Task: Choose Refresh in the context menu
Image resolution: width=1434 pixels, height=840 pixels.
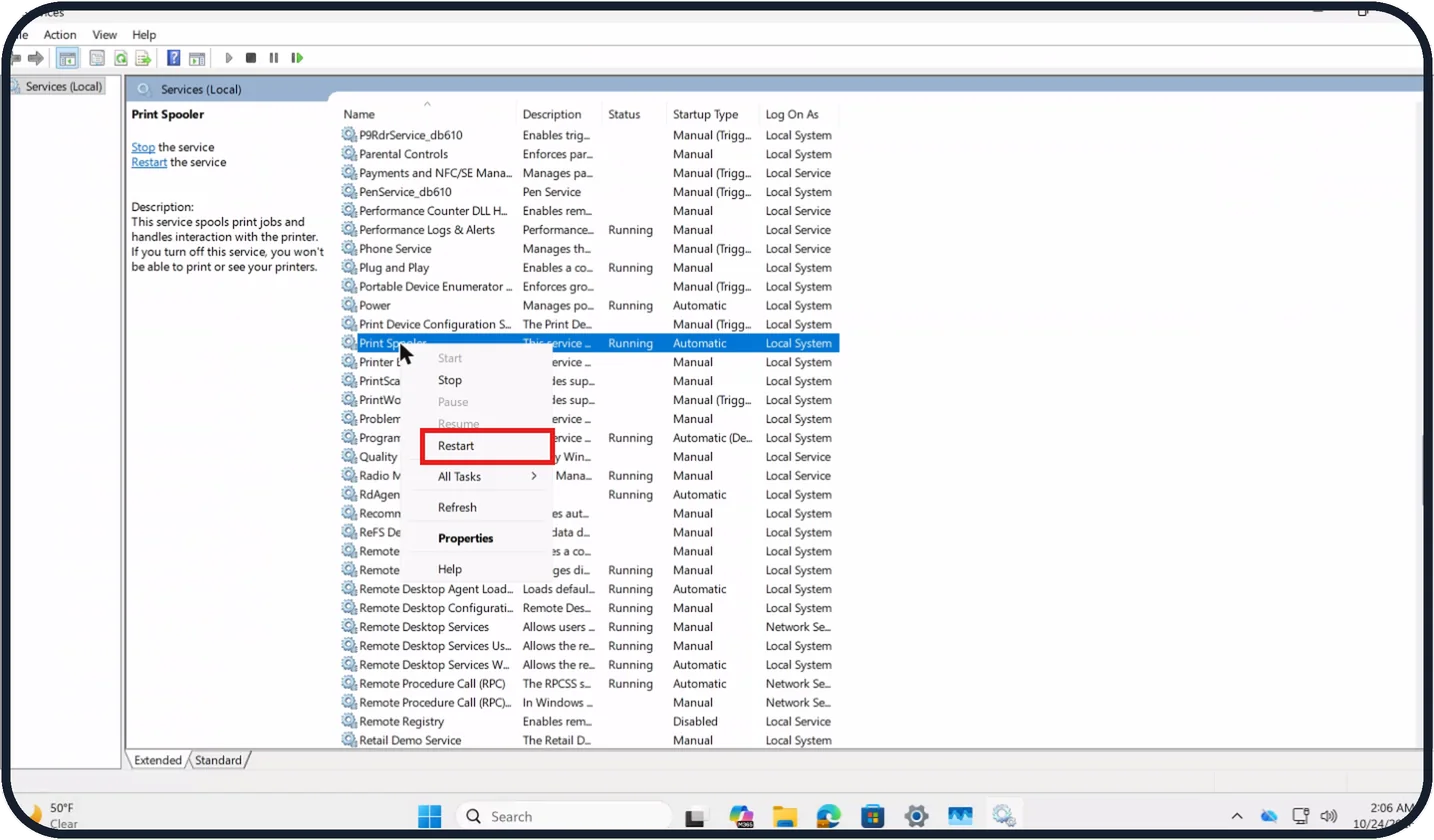Action: click(477, 508)
